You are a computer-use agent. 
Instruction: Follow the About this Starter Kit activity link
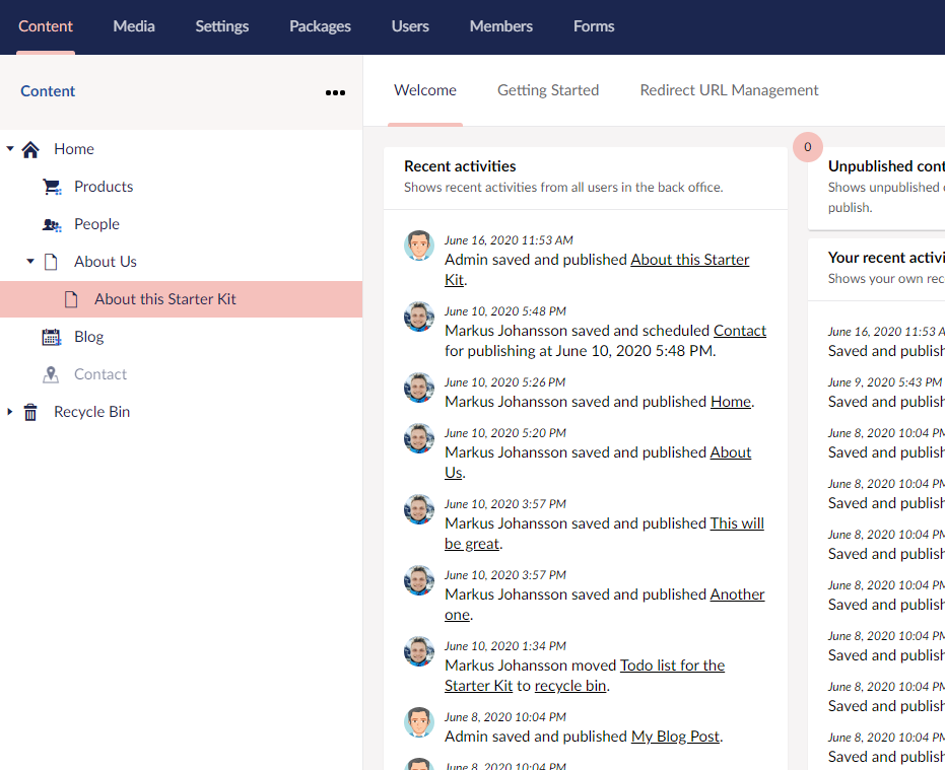[689, 259]
